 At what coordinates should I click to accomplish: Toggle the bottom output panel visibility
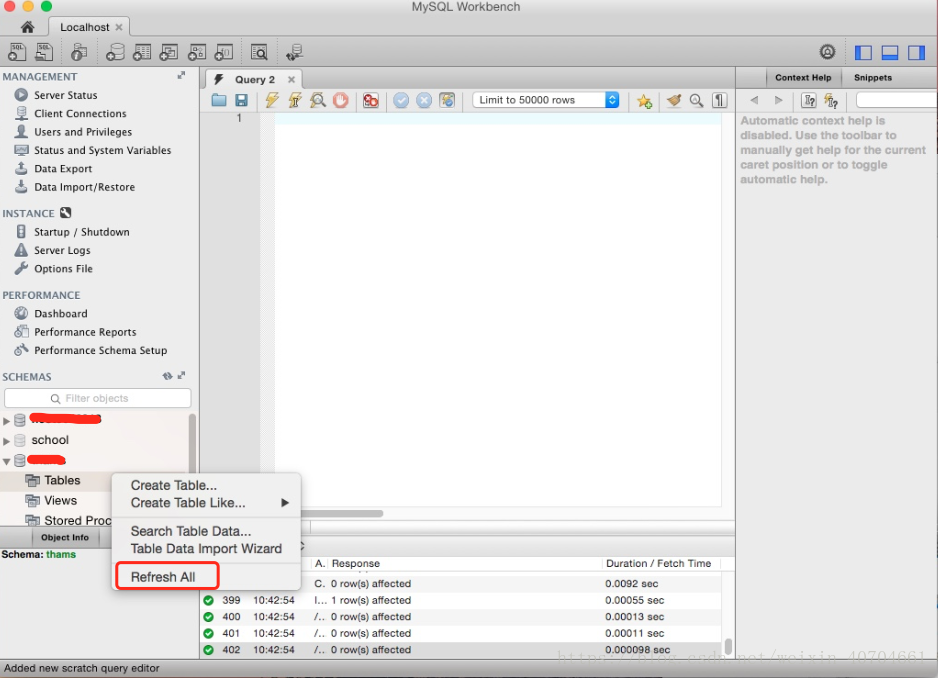(890, 53)
